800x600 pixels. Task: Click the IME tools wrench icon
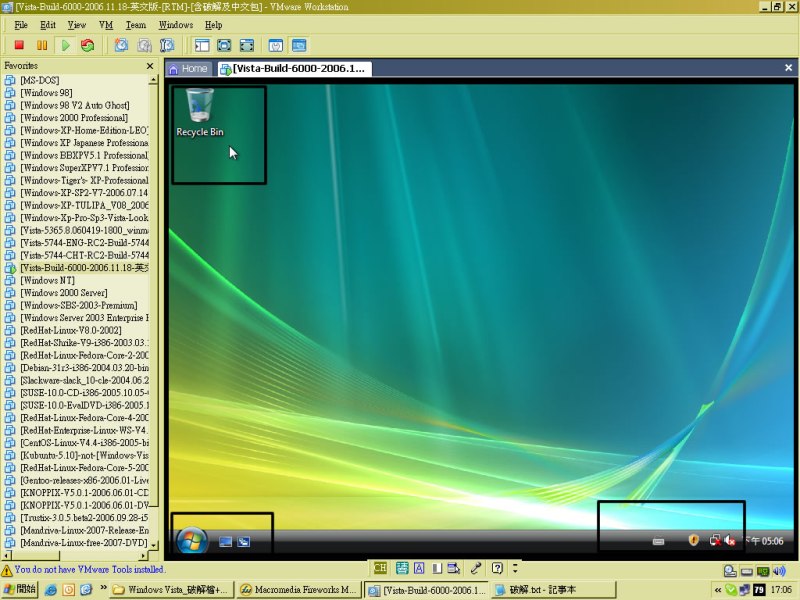click(476, 568)
